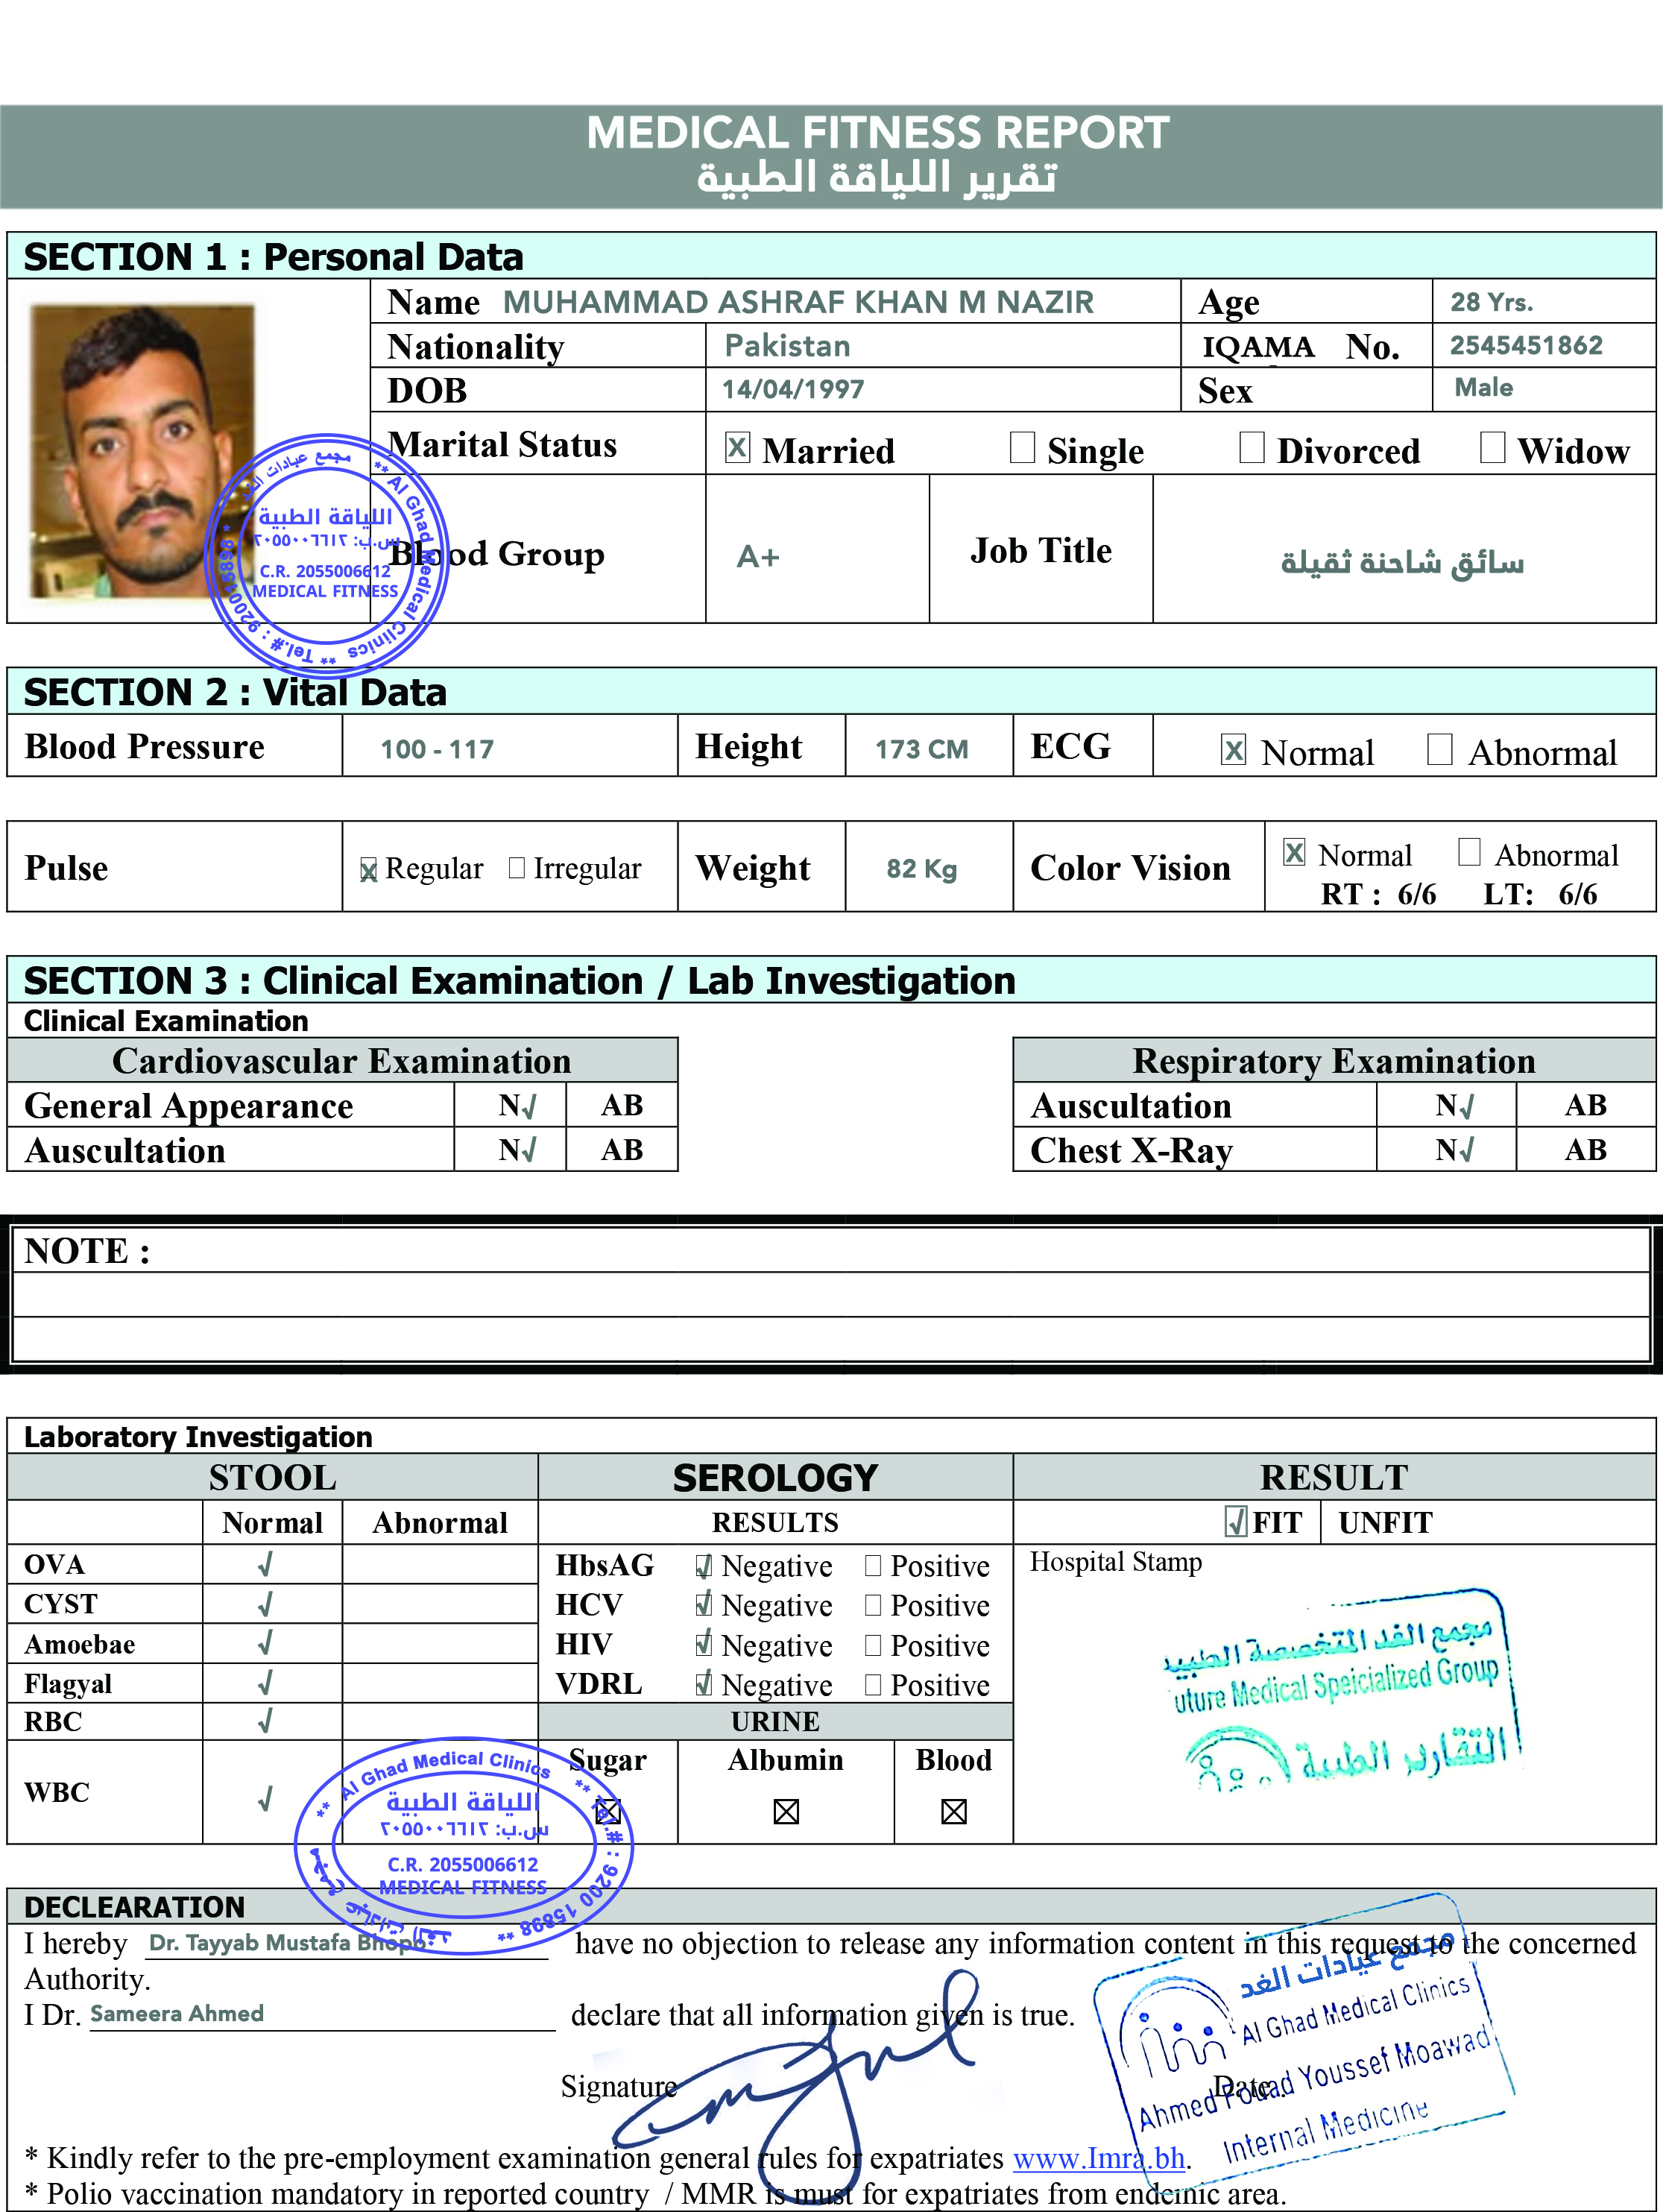Image resolution: width=1663 pixels, height=2212 pixels.
Task: Click the Blood Pressure value field
Action: [437, 749]
